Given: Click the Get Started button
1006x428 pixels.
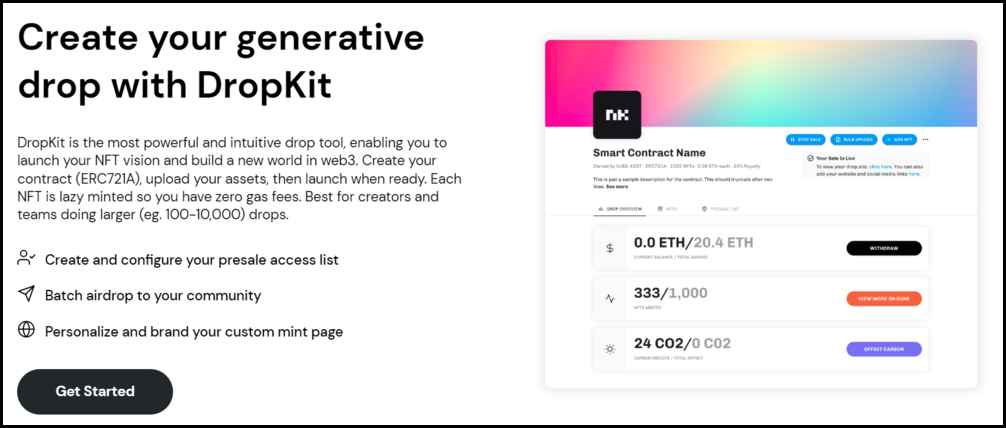Looking at the screenshot, I should point(95,391).
